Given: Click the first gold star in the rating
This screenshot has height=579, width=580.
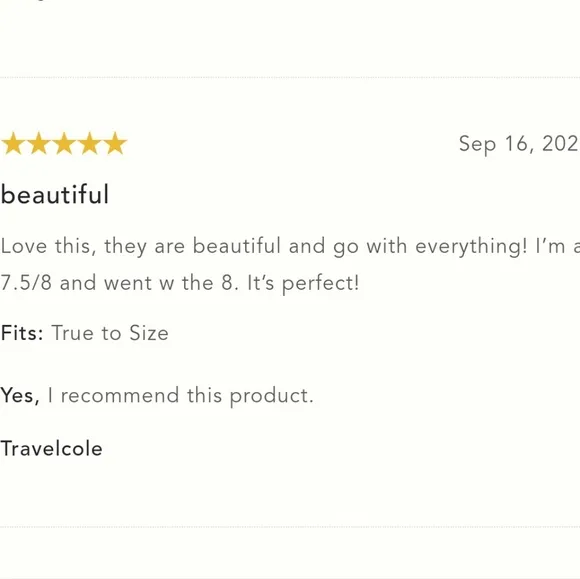Looking at the screenshot, I should (13, 143).
